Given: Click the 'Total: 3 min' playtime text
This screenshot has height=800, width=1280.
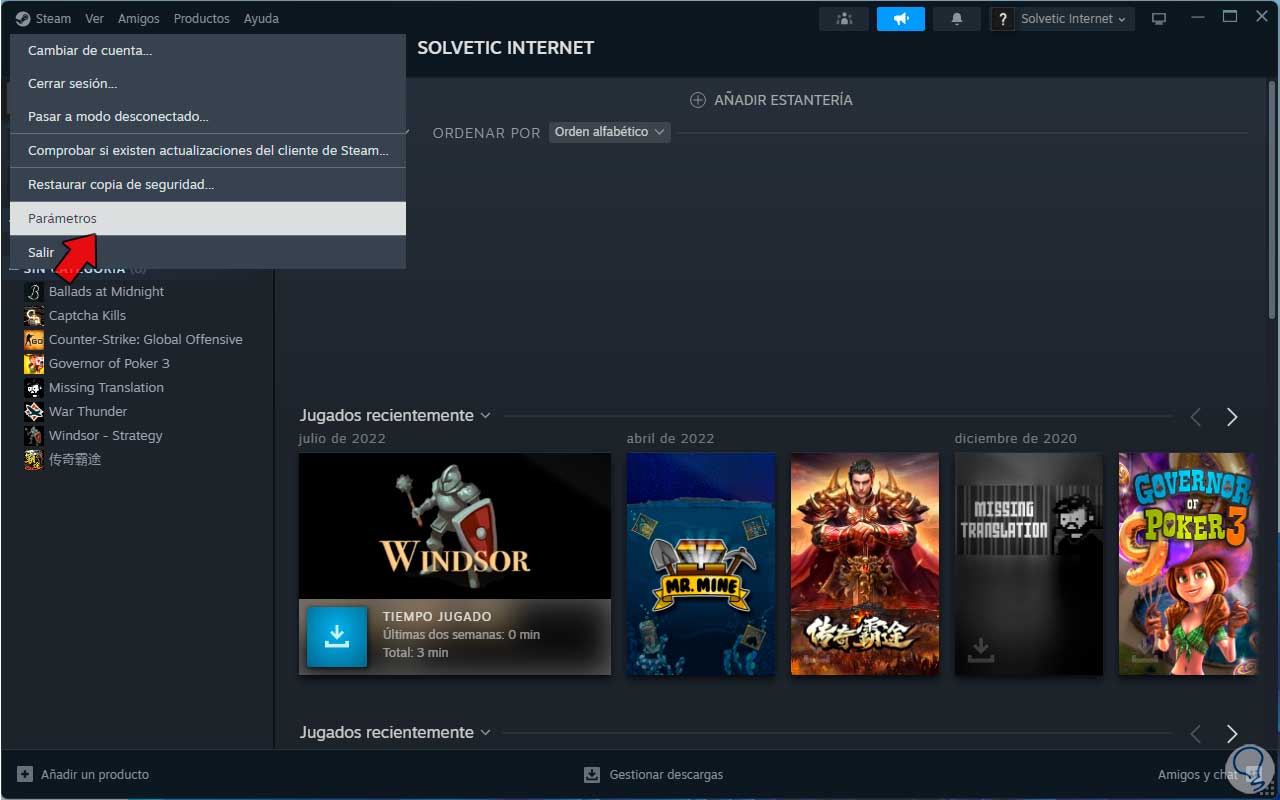Looking at the screenshot, I should (x=416, y=653).
